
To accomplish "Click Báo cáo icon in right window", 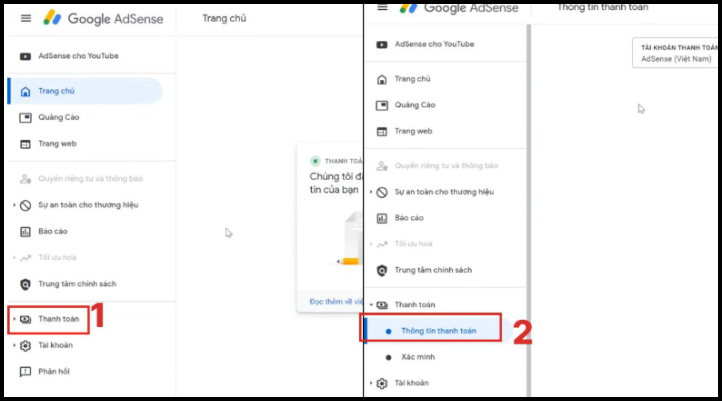I will 382,218.
